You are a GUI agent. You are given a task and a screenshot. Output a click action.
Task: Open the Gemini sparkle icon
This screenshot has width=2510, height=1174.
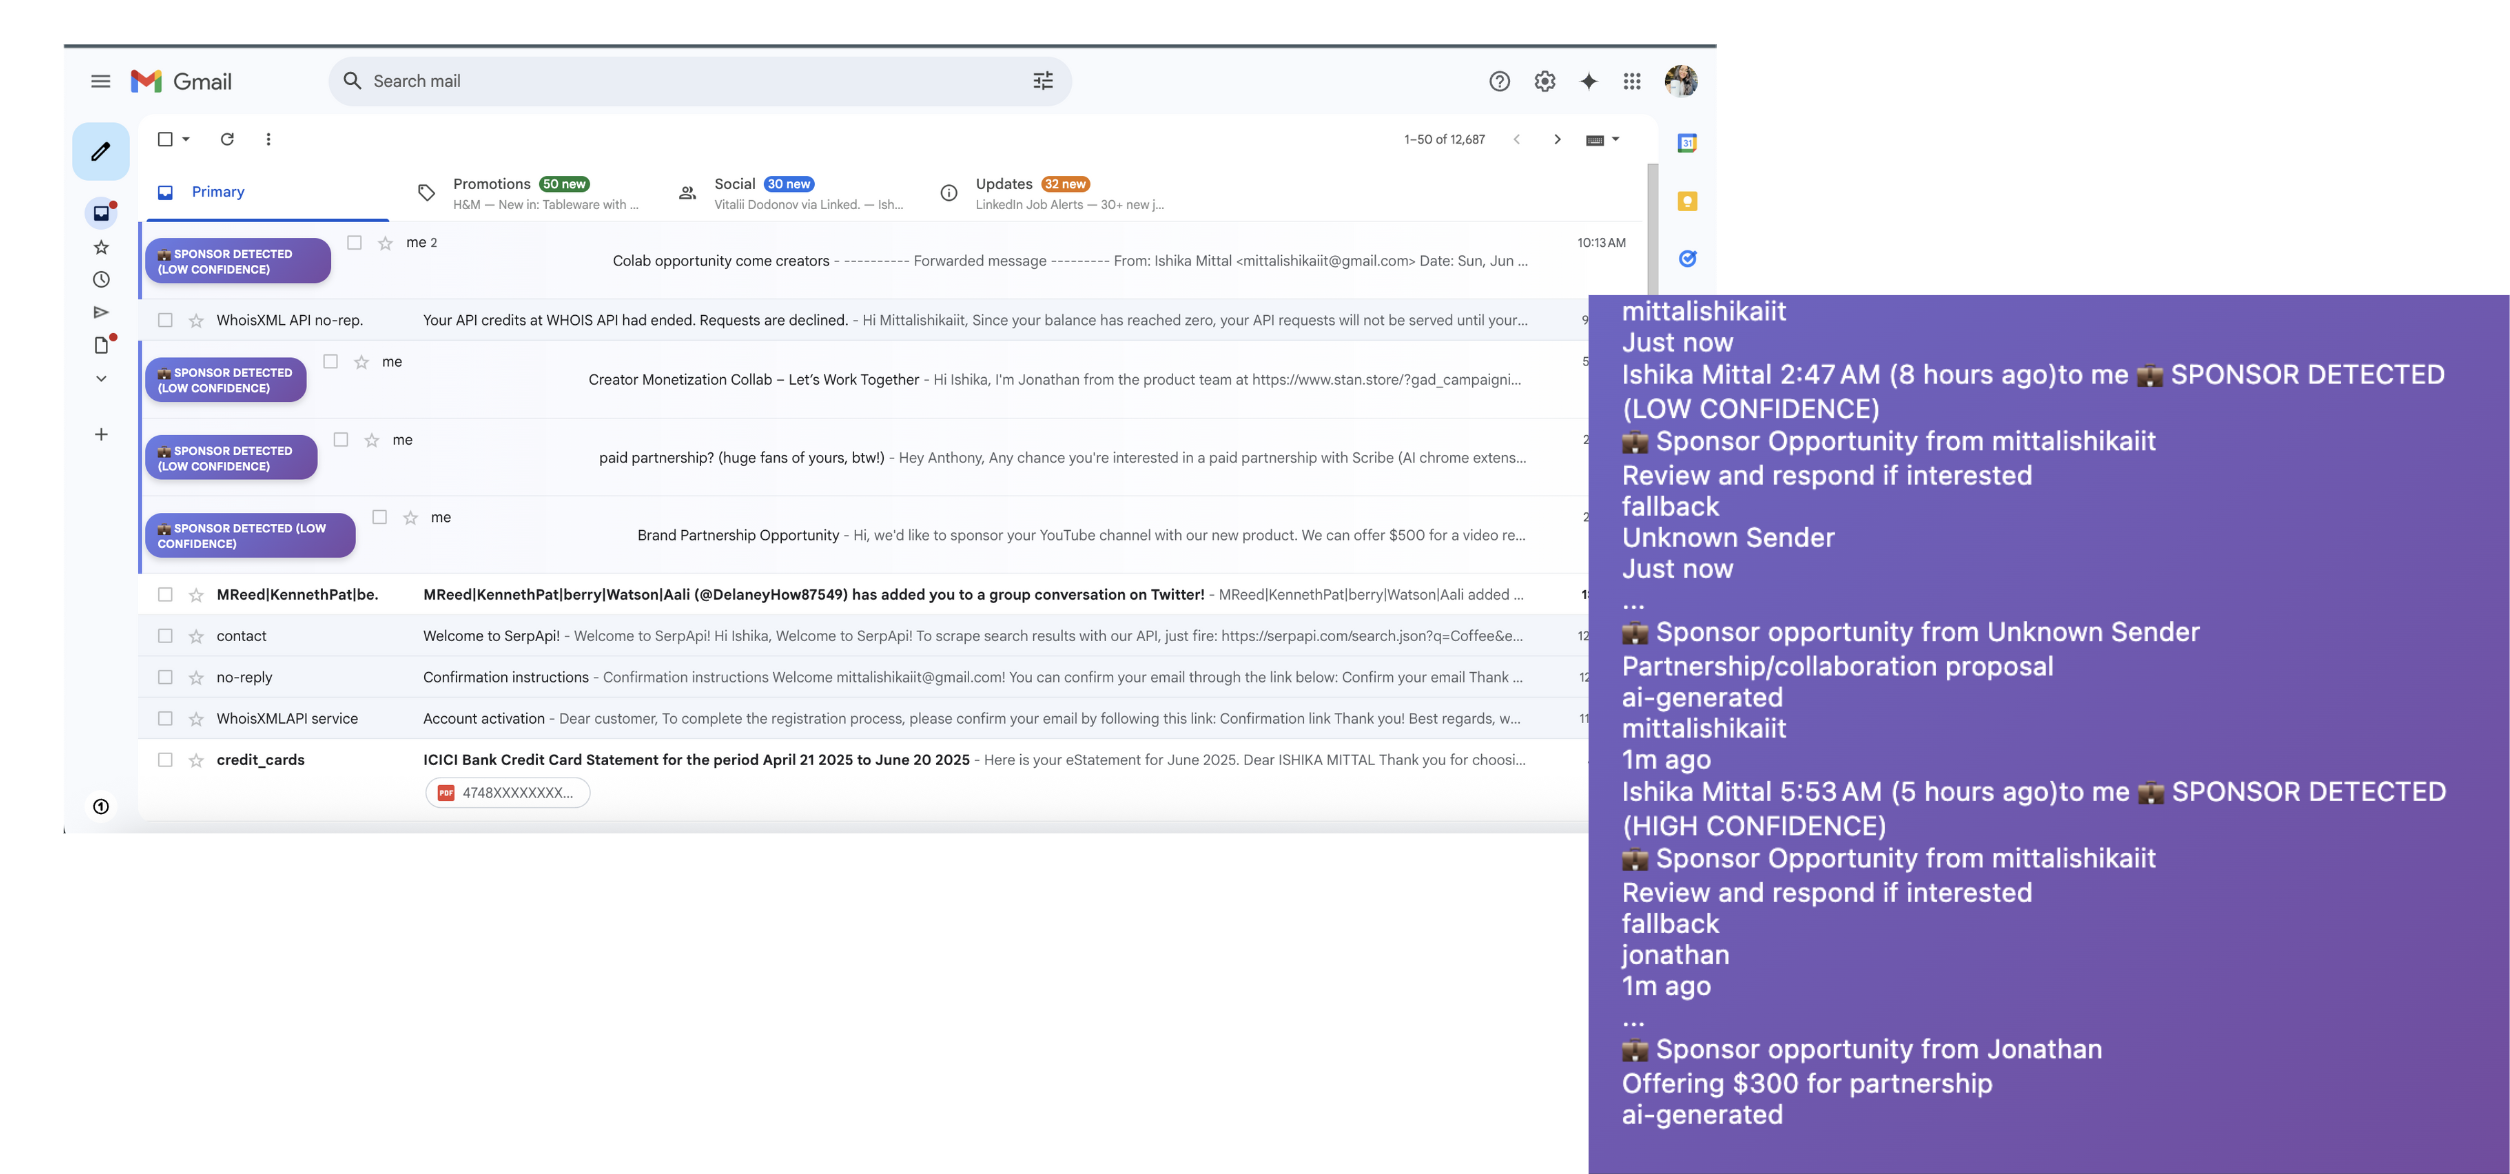pos(1588,82)
